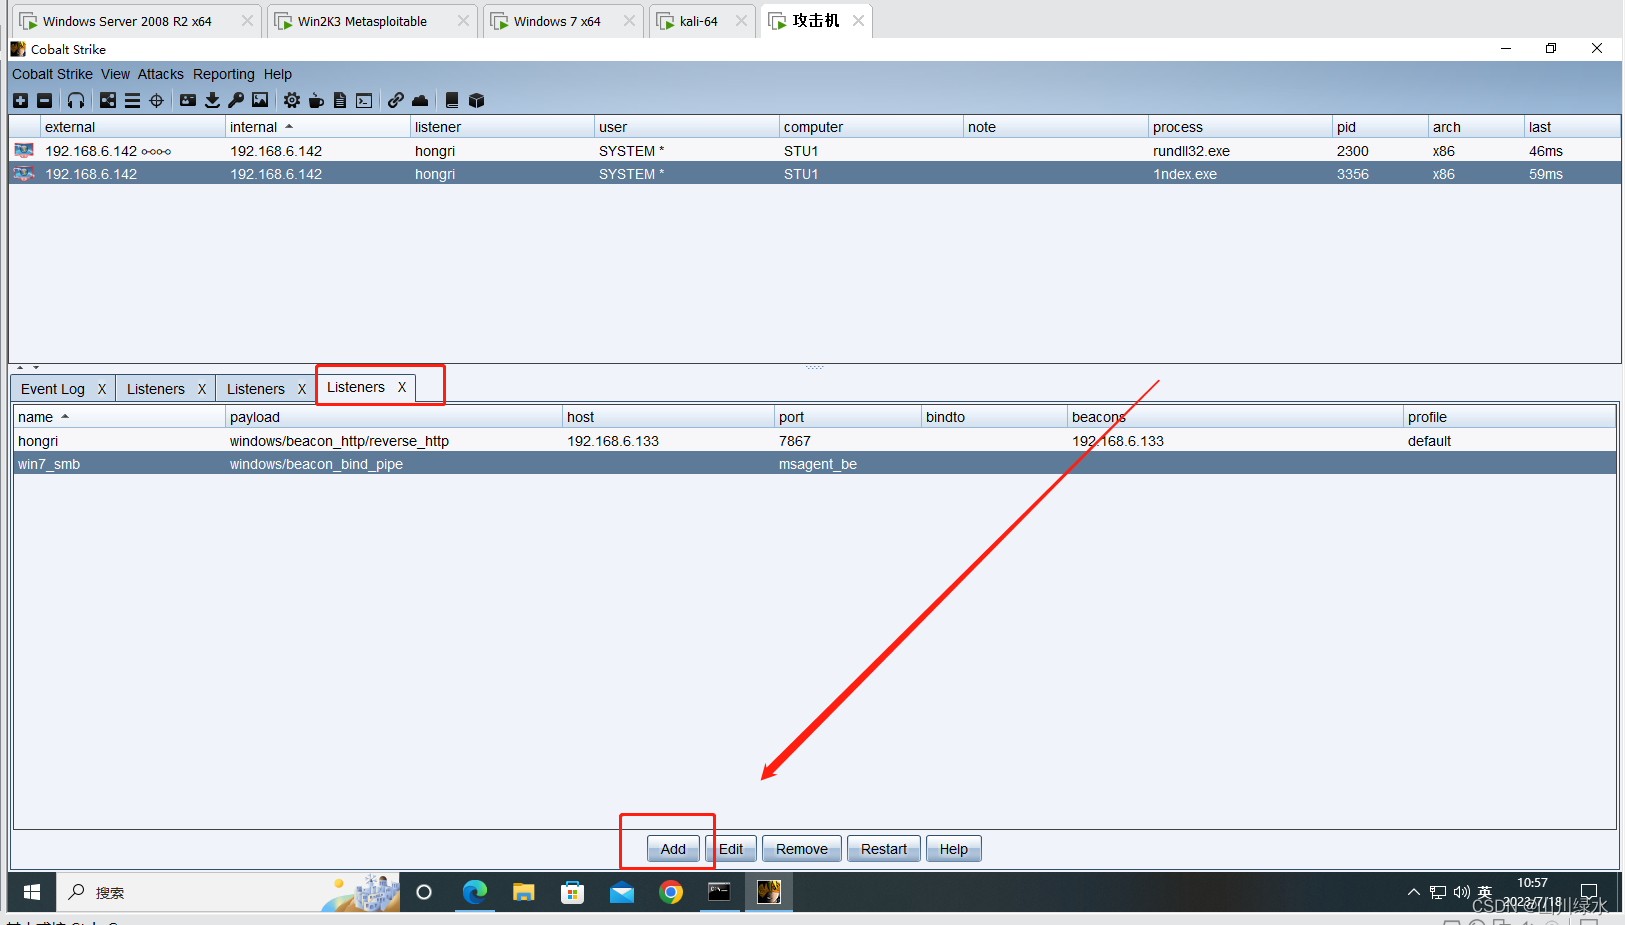Image resolution: width=1625 pixels, height=925 pixels.
Task: Select the win7_smb listener row
Action: pos(814,464)
